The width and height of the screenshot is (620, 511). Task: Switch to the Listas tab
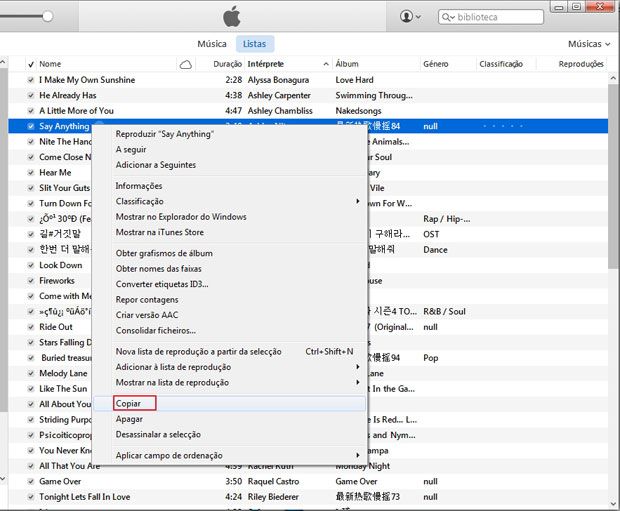coord(255,44)
